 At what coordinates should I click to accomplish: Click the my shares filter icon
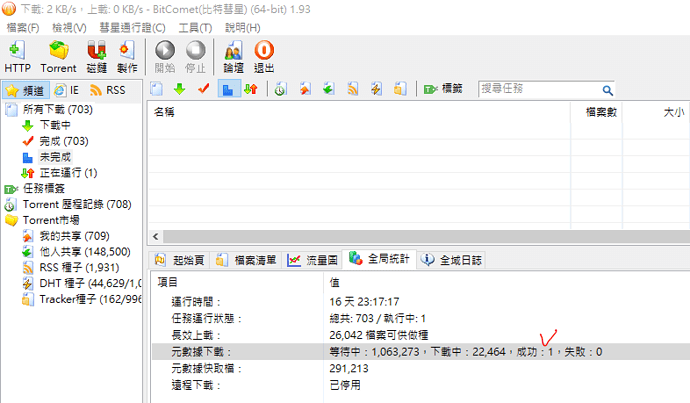click(305, 89)
